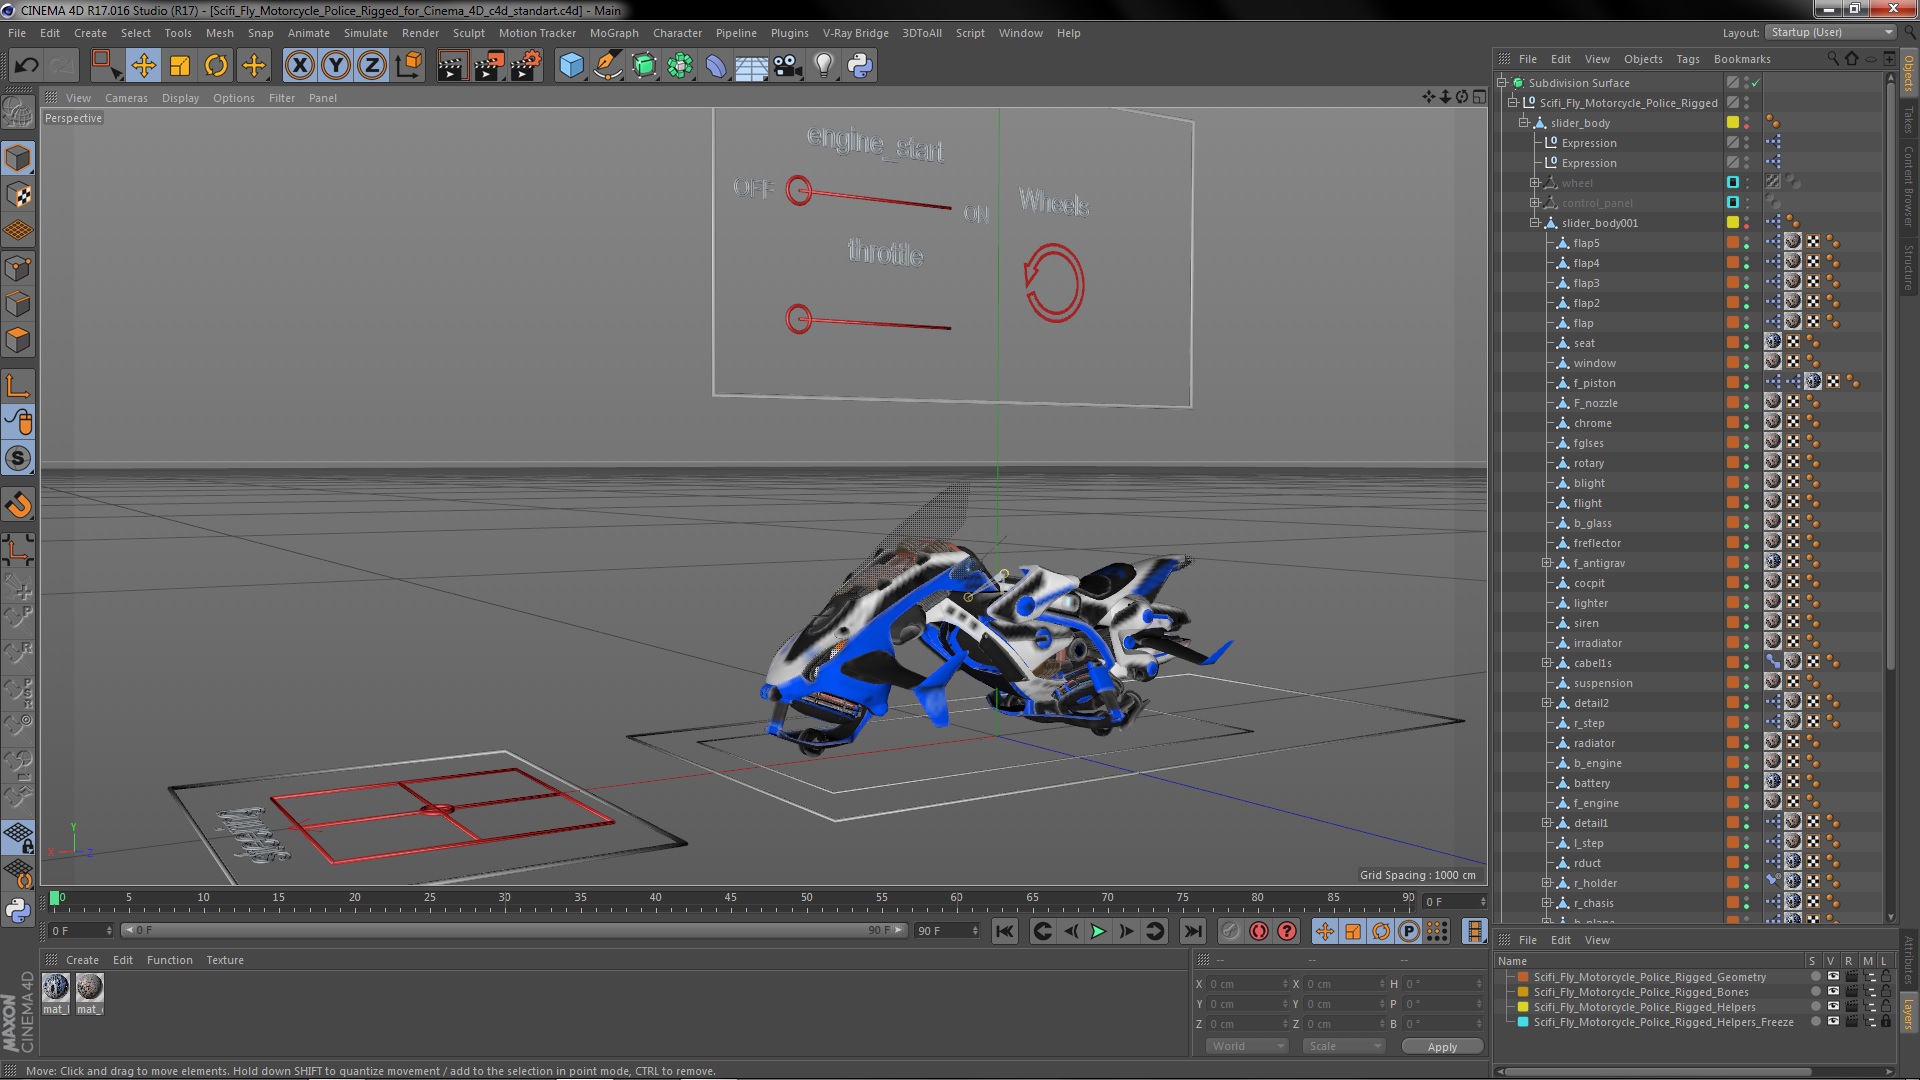Viewport: 1920px width, 1080px height.
Task: Go to start of animation
Action: (x=1004, y=931)
